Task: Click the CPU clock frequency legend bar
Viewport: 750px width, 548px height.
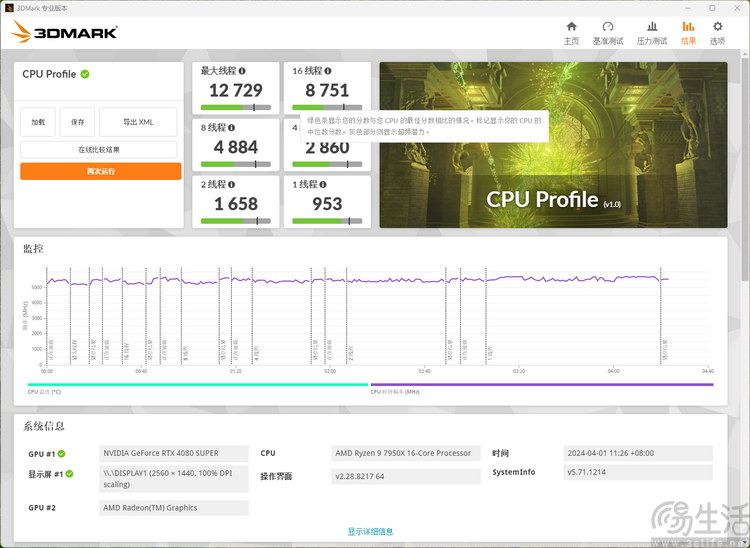Action: pos(542,384)
